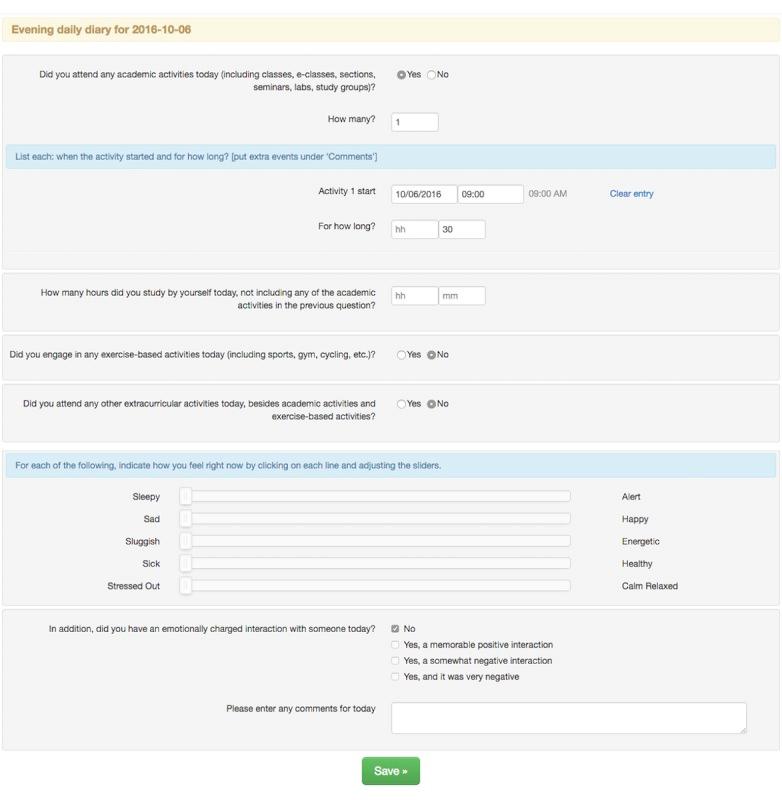Click the Activity 1 start date field
The width and height of the screenshot is (782, 800).
click(x=424, y=194)
